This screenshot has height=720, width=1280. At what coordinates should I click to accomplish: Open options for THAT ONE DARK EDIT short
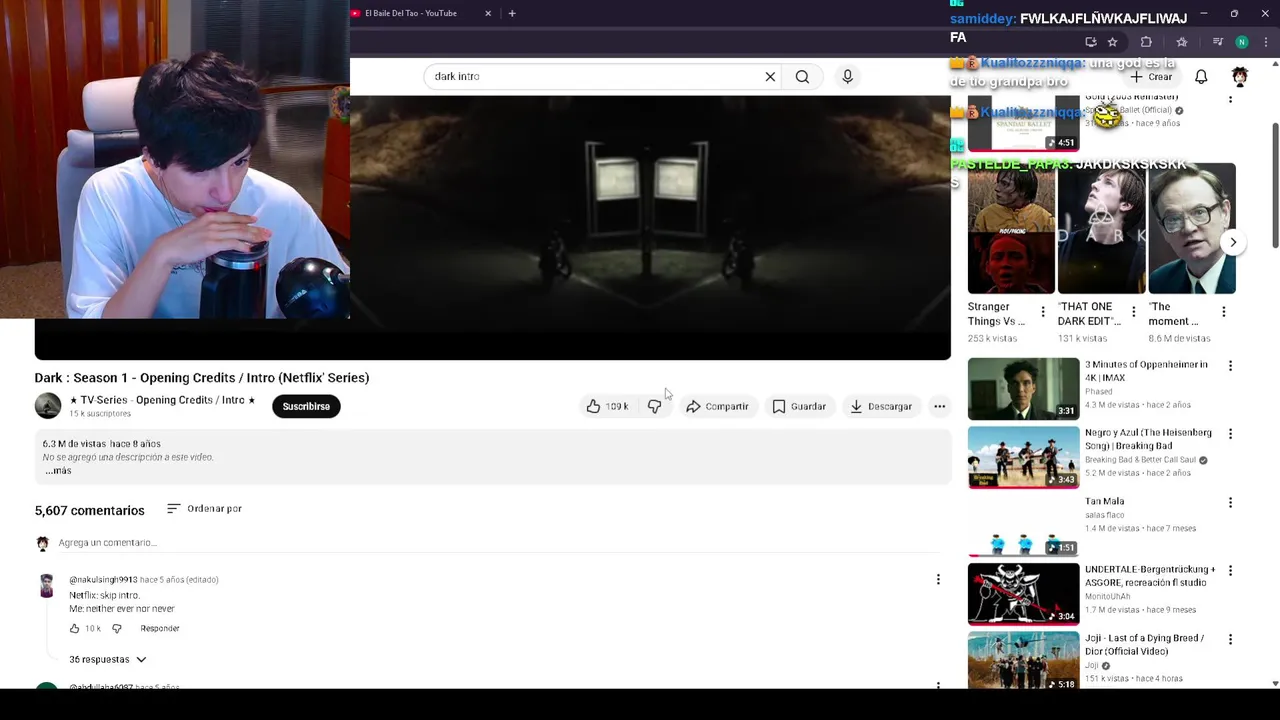(1133, 312)
